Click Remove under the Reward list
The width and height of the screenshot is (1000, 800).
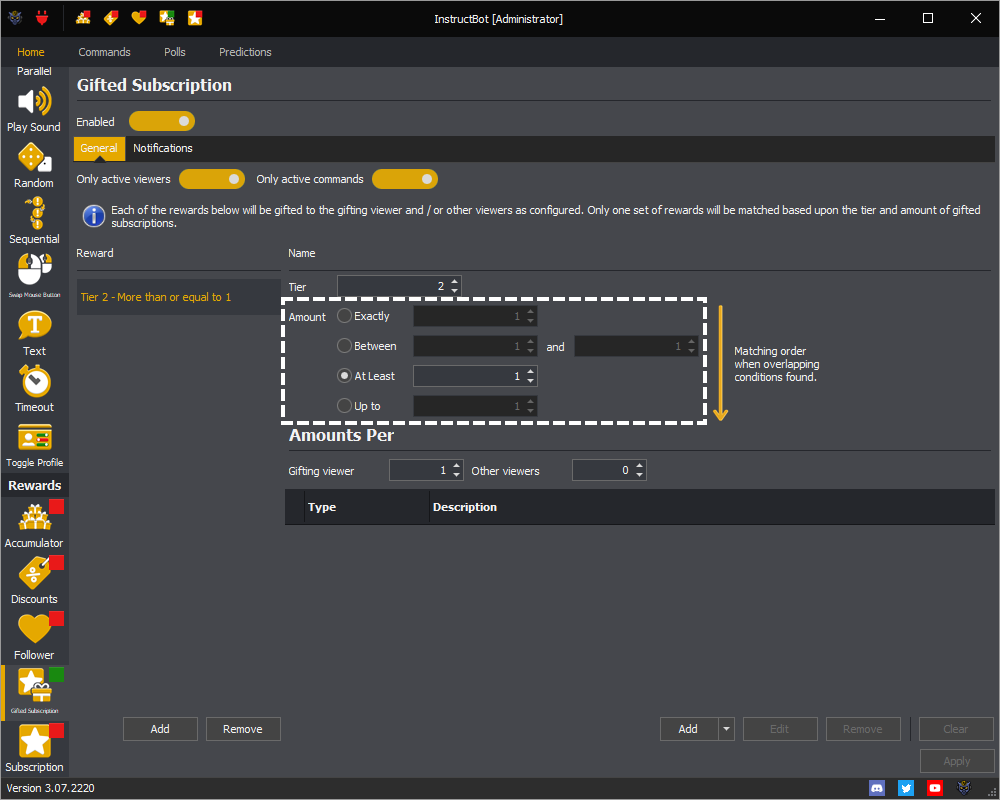(243, 729)
